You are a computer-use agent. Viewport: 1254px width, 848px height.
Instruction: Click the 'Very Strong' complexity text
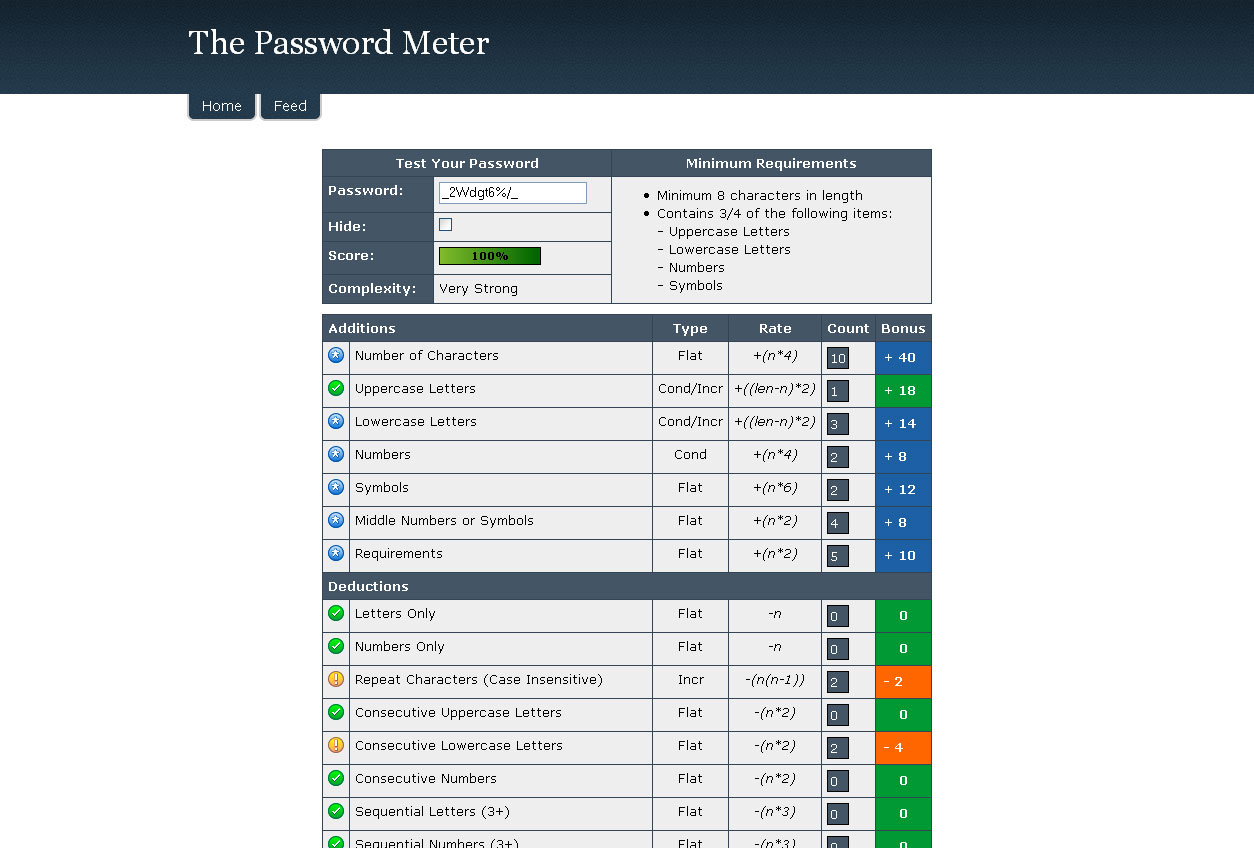(x=478, y=289)
